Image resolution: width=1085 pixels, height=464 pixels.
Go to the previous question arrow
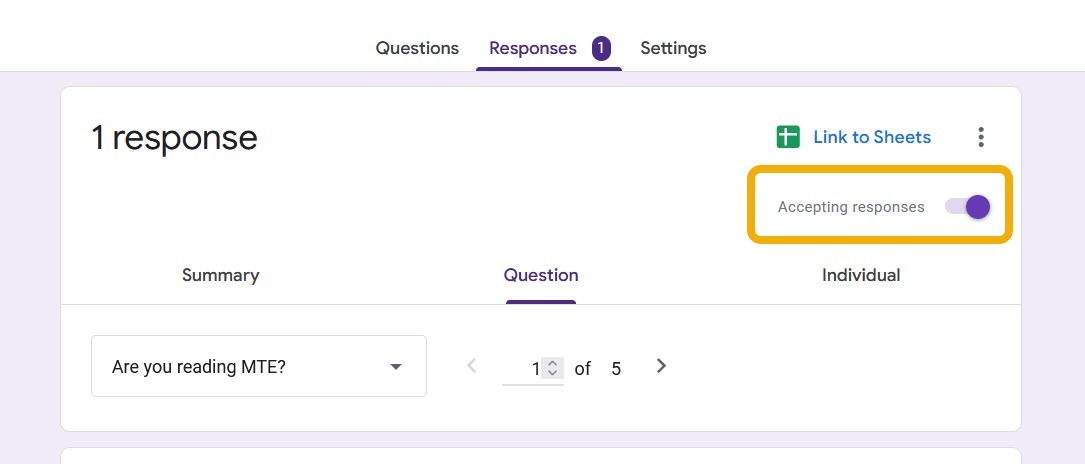coord(473,366)
